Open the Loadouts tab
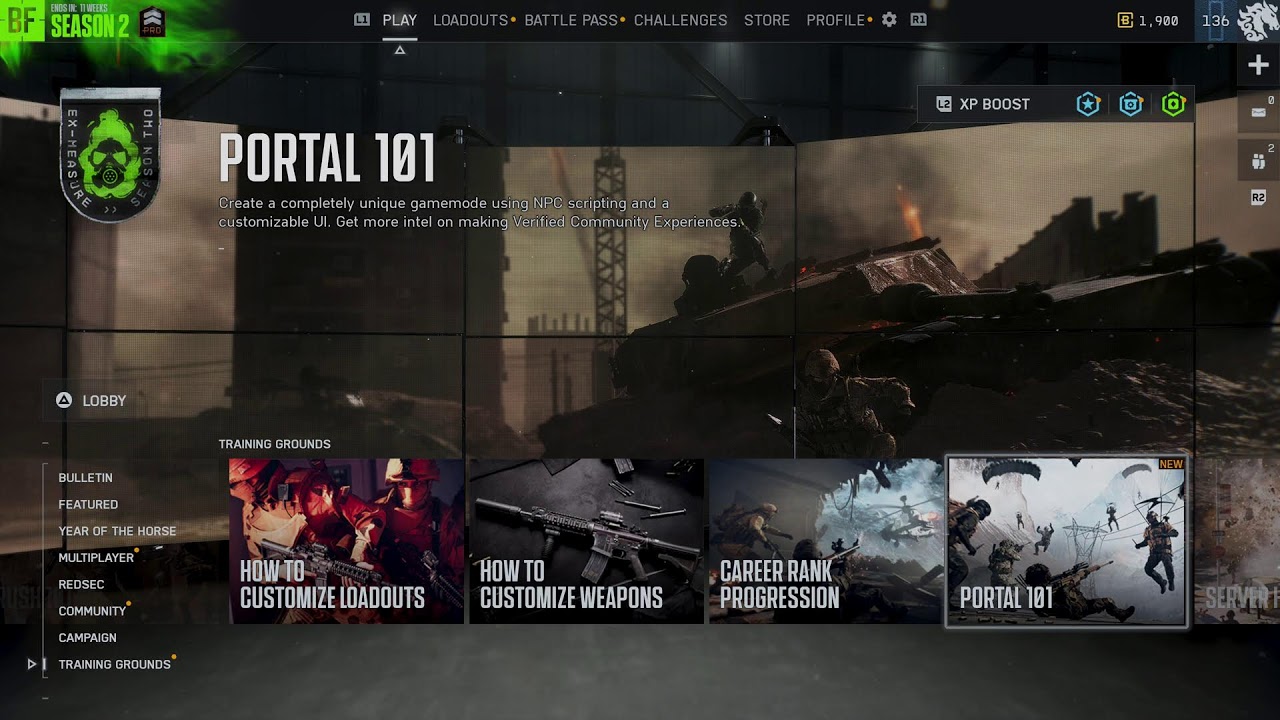 coord(470,20)
